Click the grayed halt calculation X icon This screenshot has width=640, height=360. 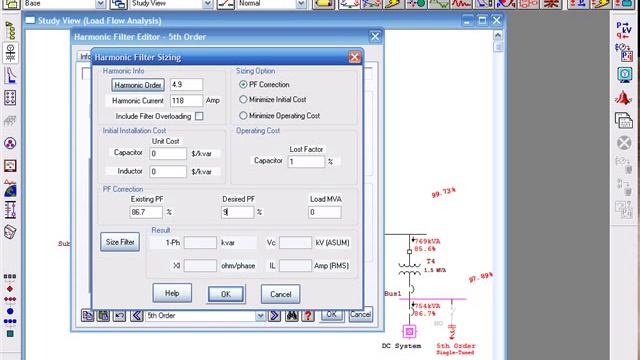pos(624,143)
